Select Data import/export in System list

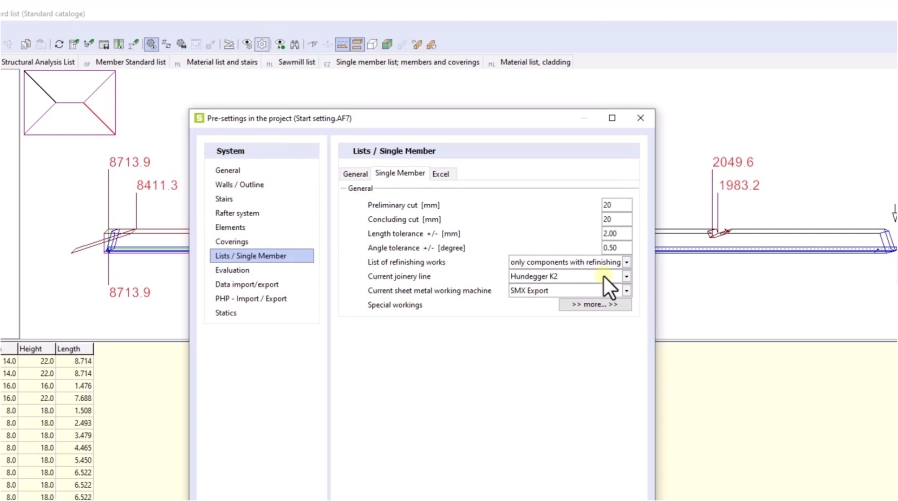[247, 284]
